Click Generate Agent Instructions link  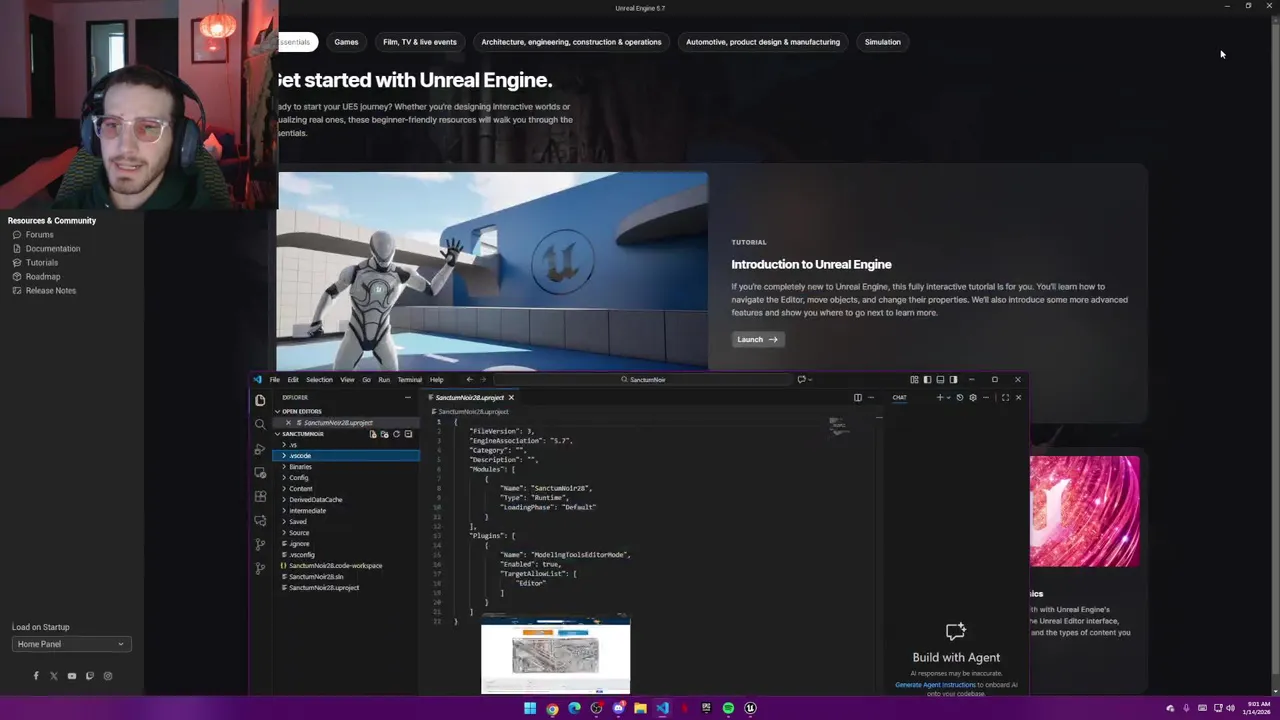pos(935,685)
